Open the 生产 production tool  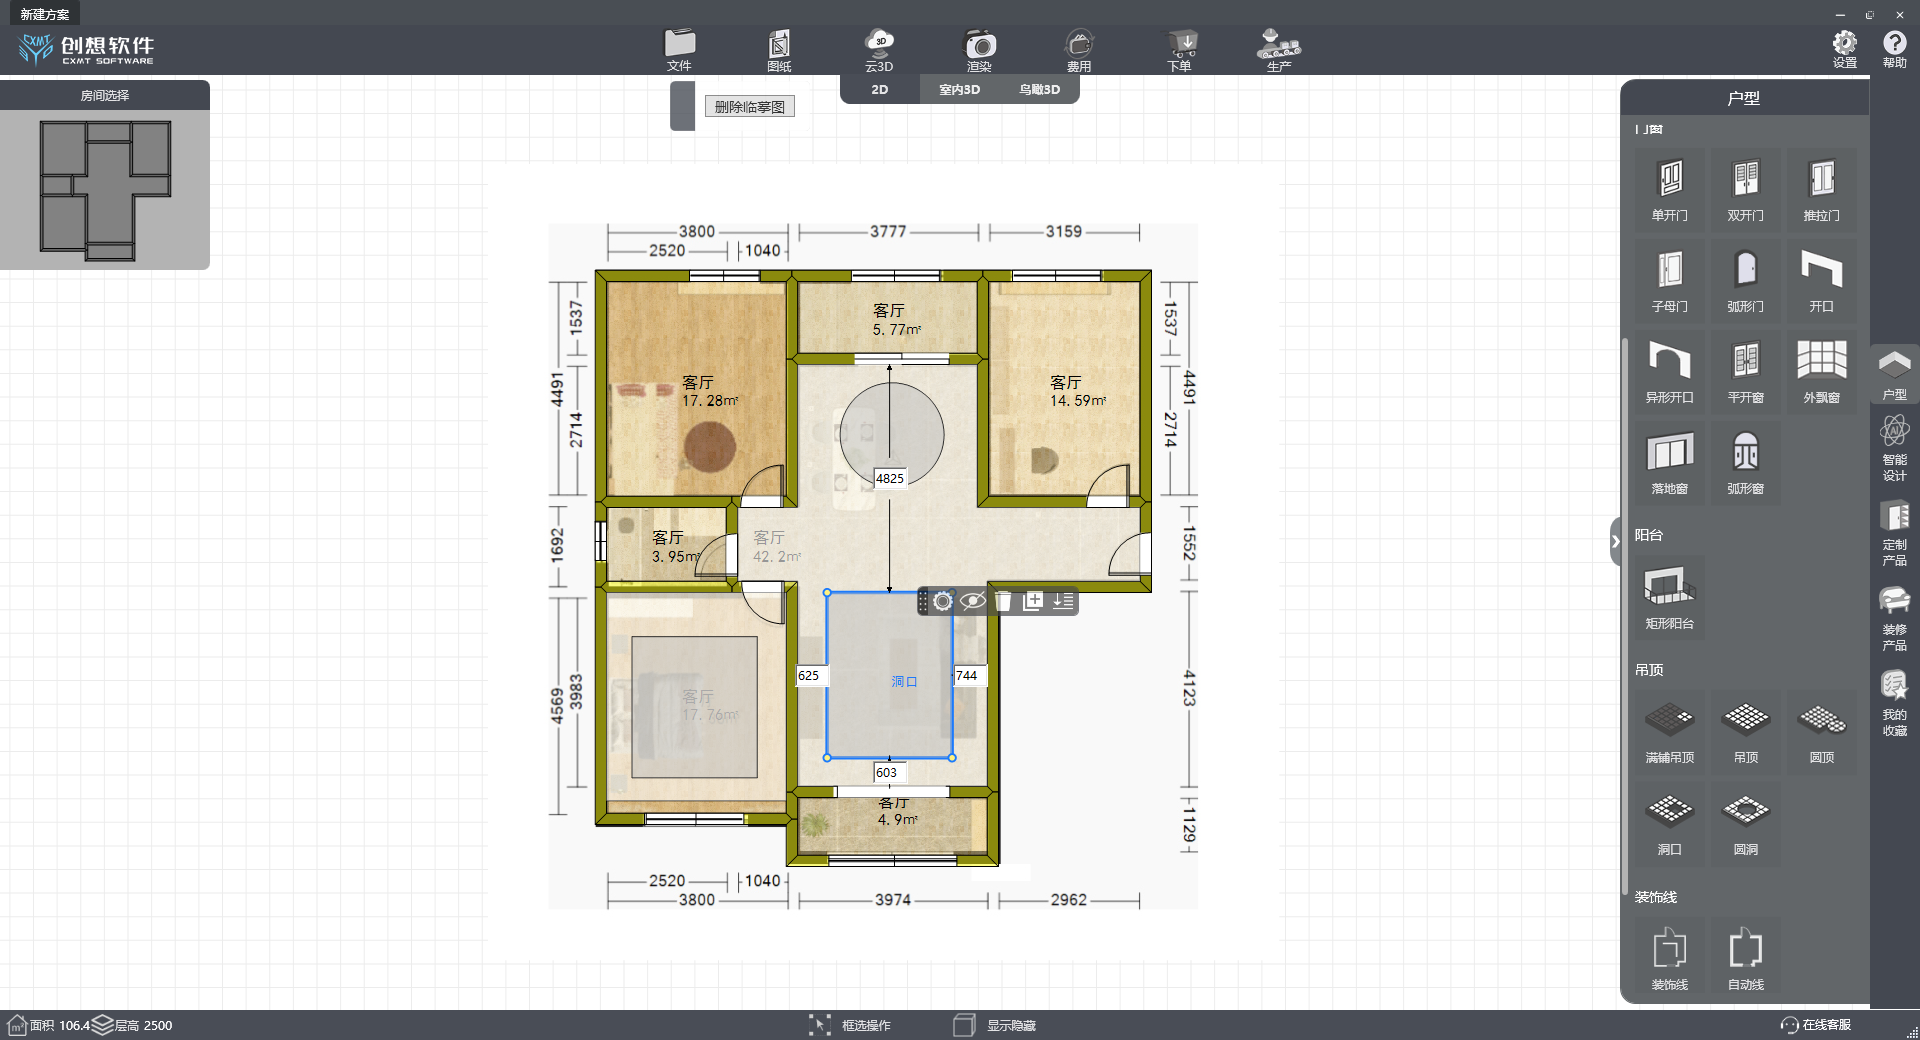pyautogui.click(x=1279, y=50)
